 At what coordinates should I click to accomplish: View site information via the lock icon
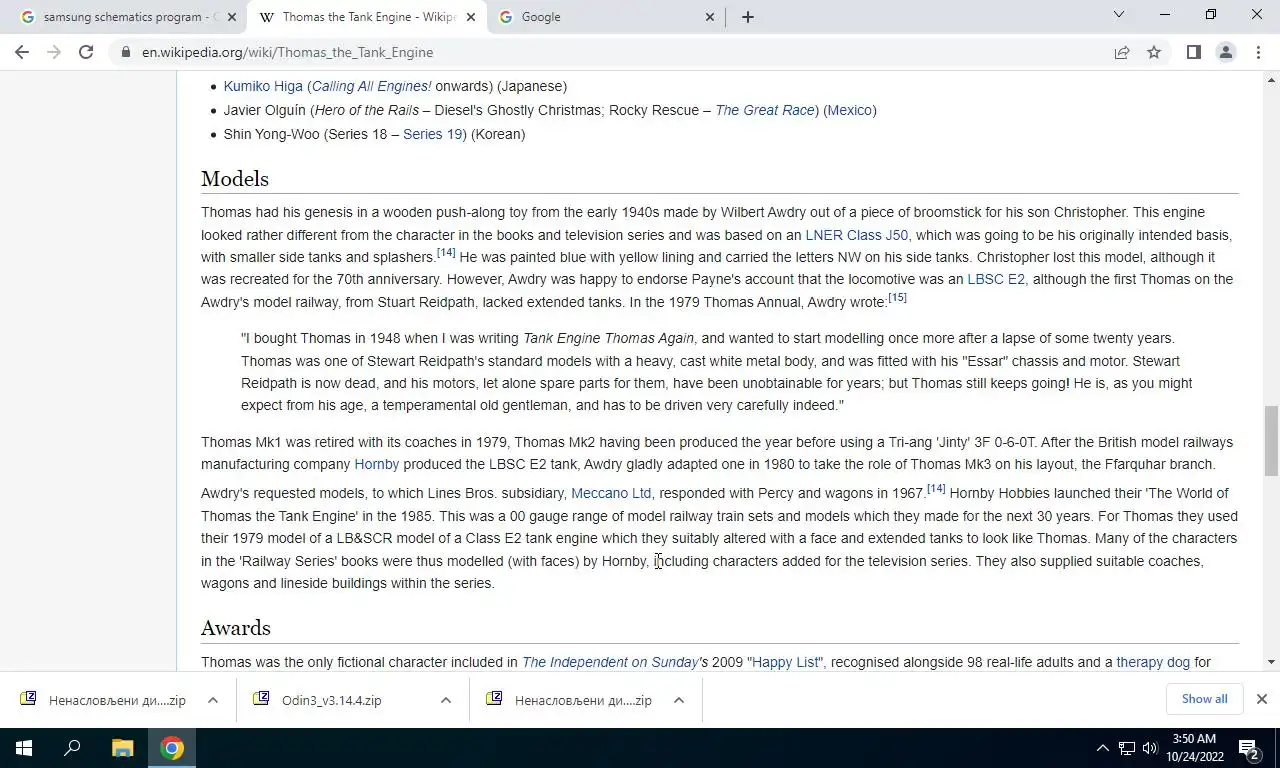click(x=125, y=52)
